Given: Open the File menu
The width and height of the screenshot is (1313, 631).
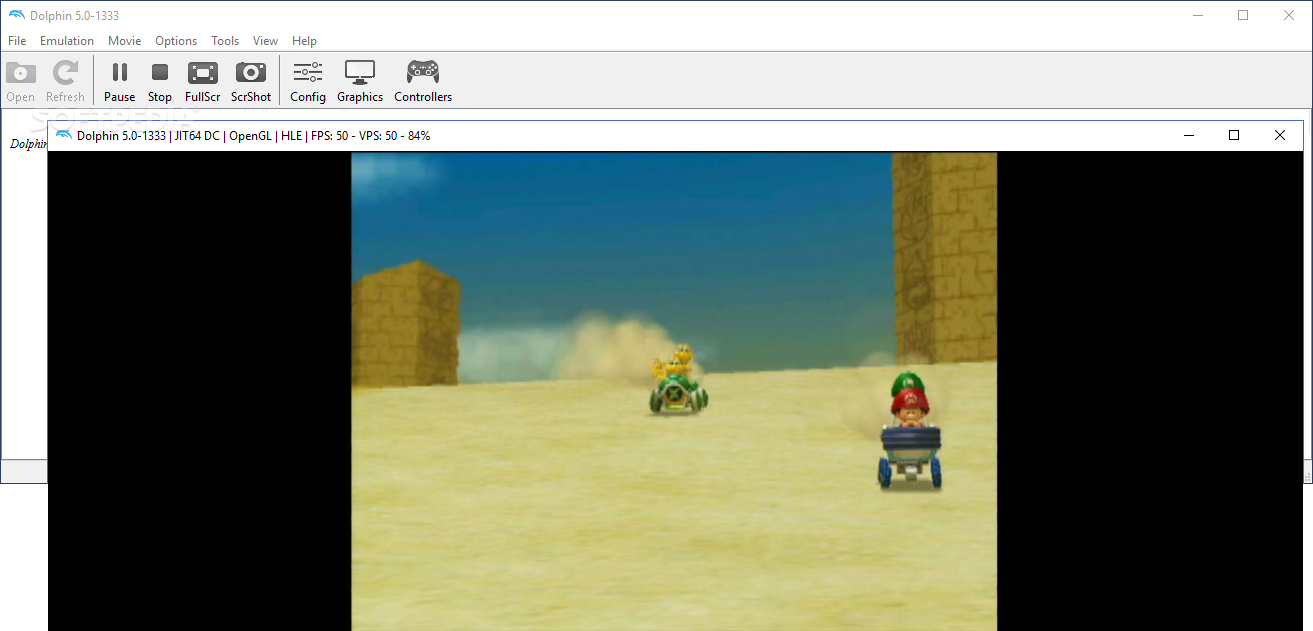Looking at the screenshot, I should 17,41.
